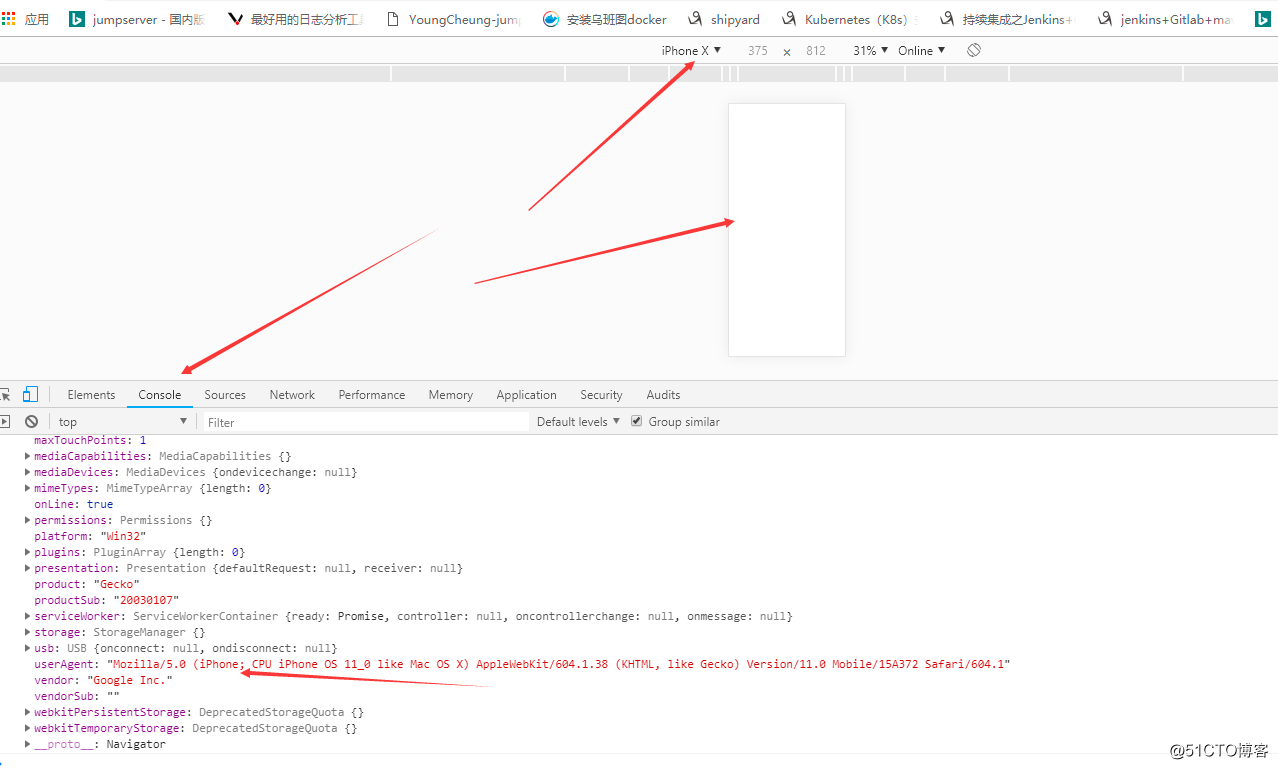Select the inspect element picker icon
Image resolution: width=1278 pixels, height=769 pixels.
[5, 394]
